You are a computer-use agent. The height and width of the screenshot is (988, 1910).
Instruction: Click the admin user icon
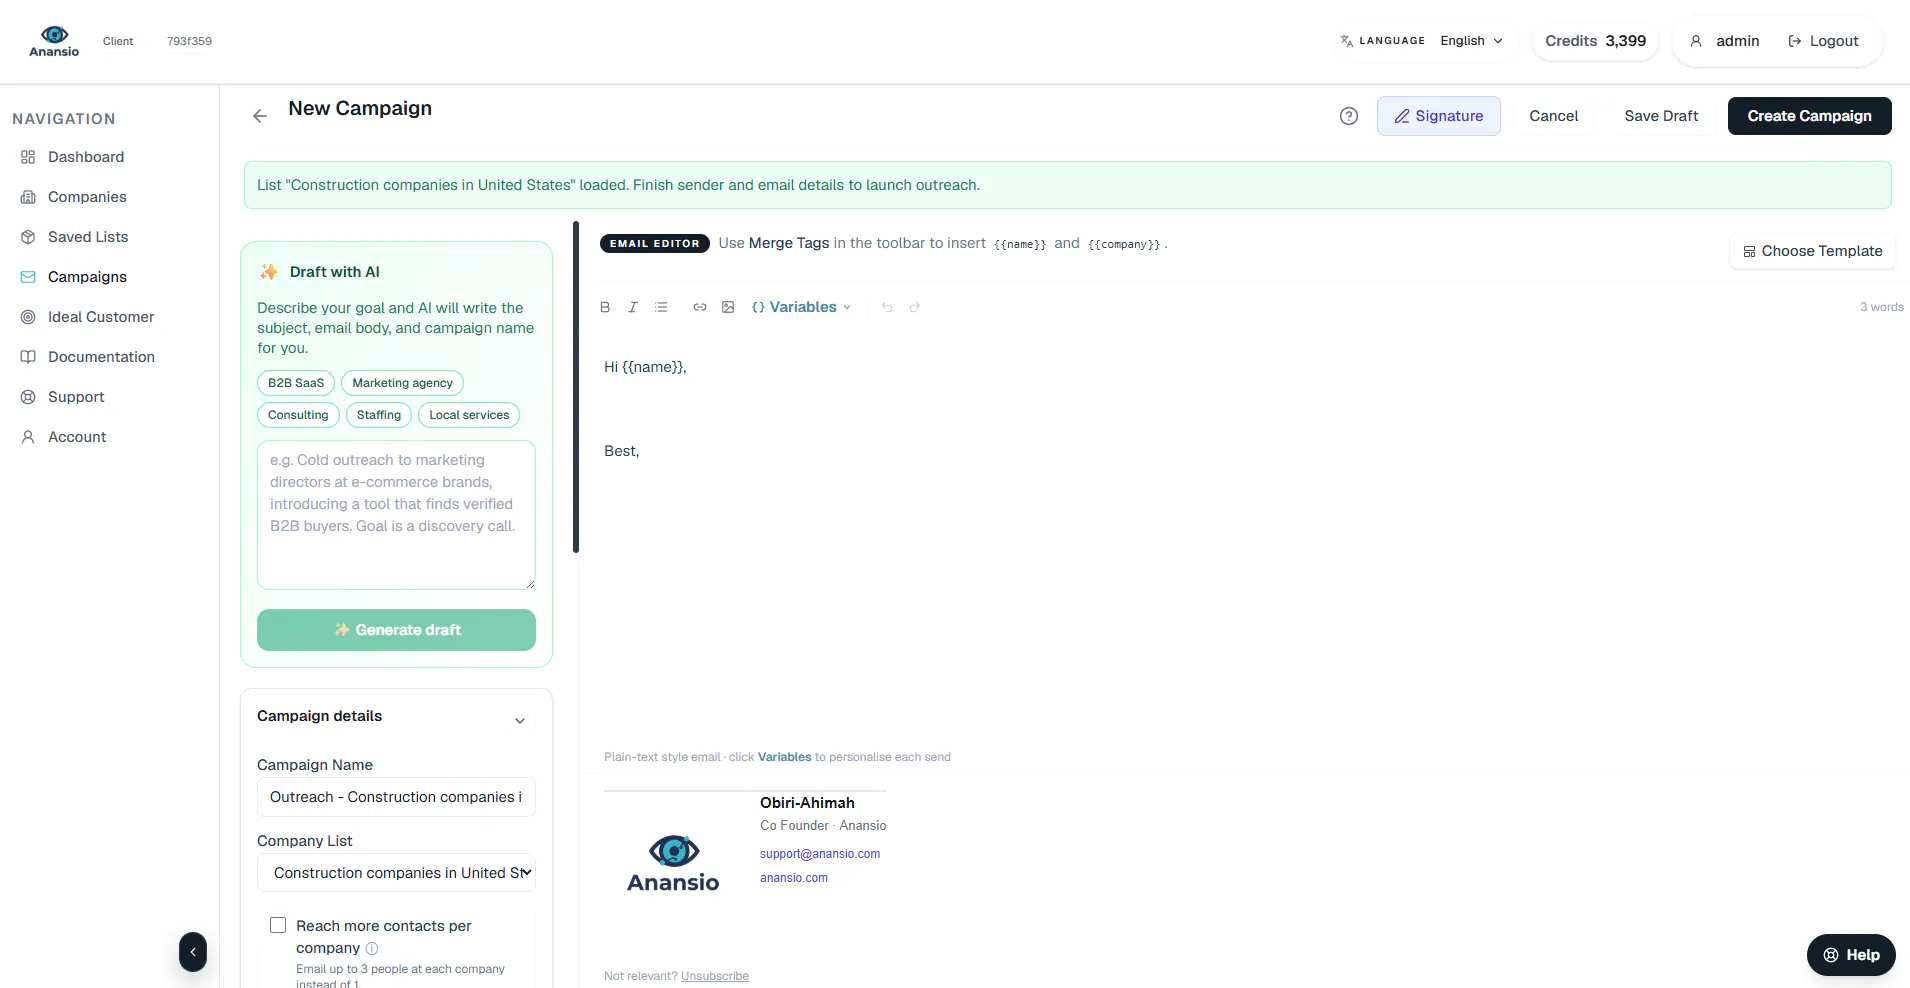point(1696,41)
